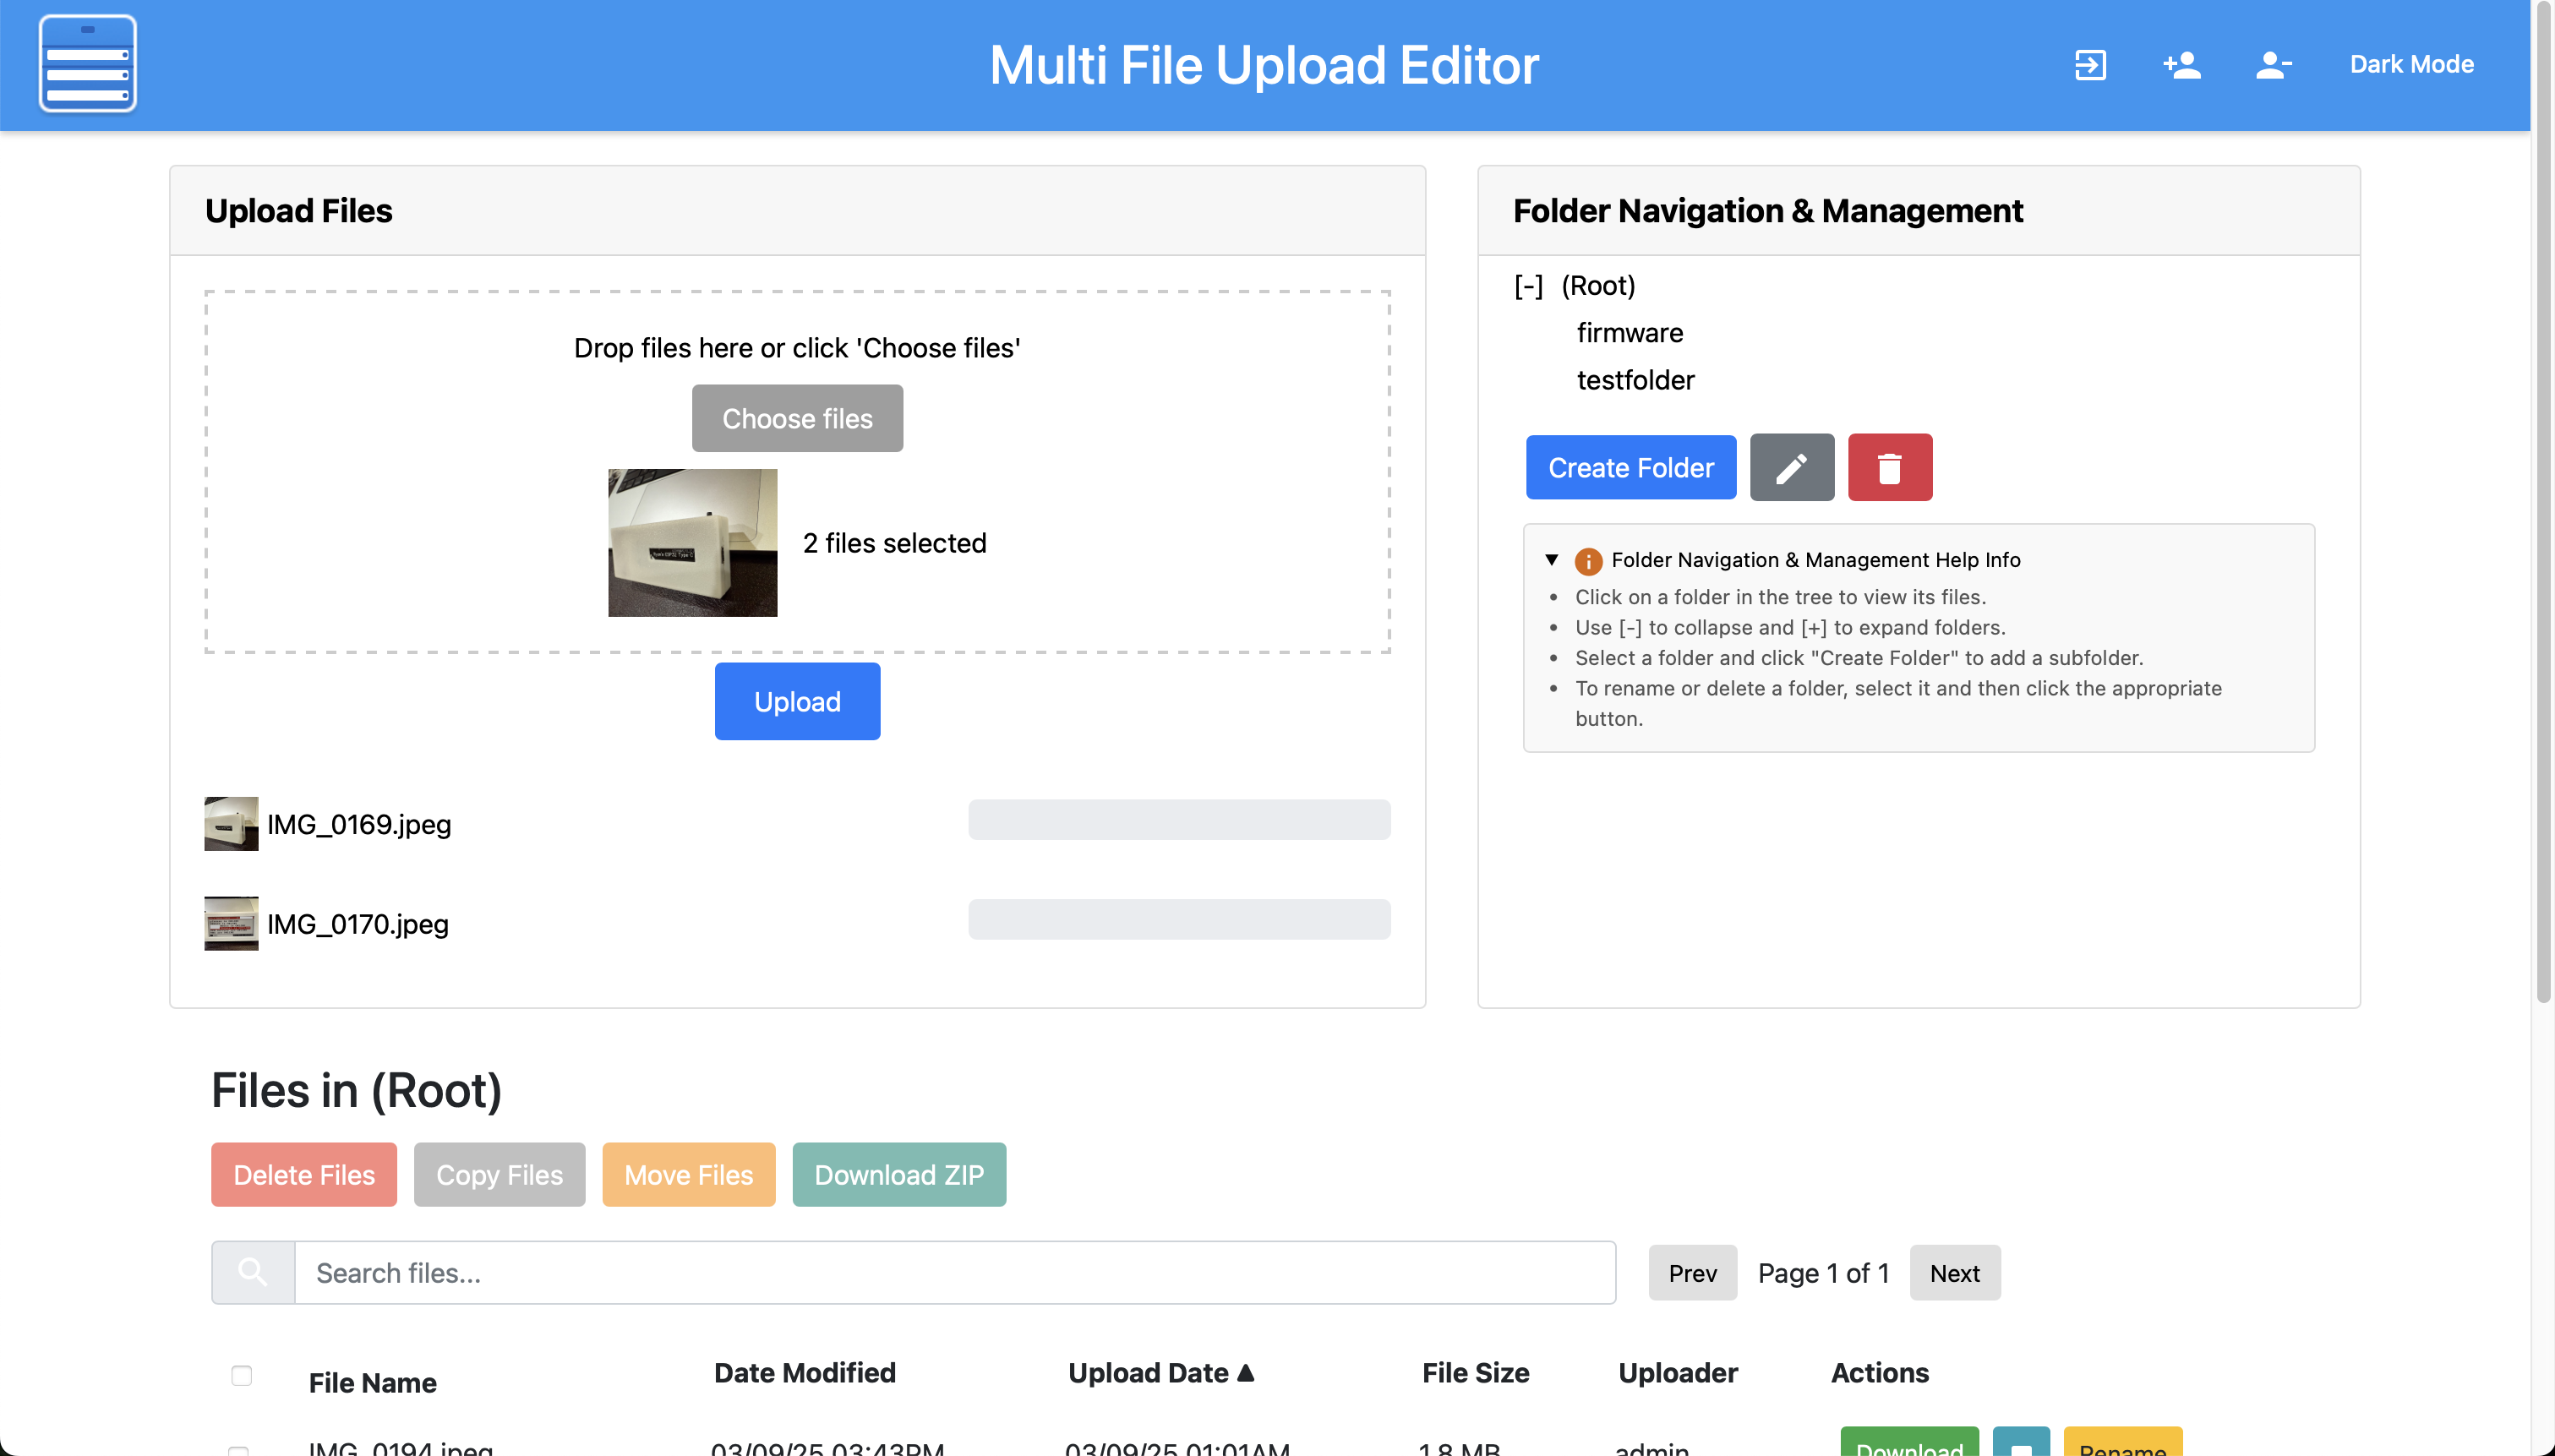Click the logout arrow icon
2555x1456 pixels.
click(2089, 65)
